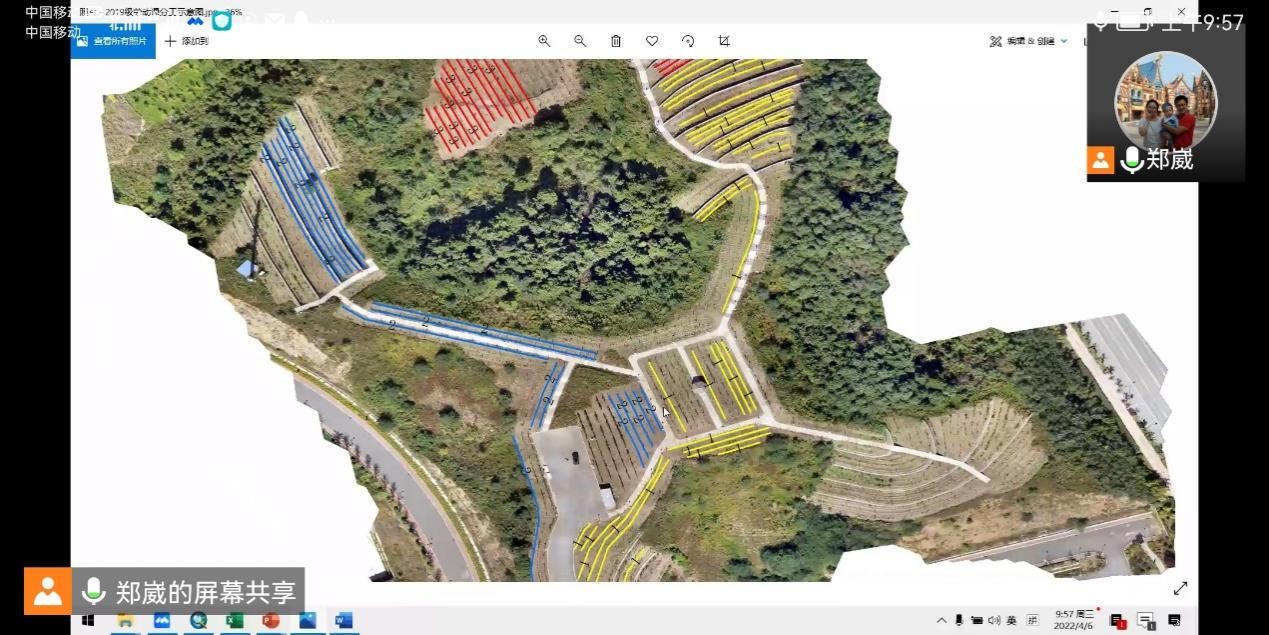The height and width of the screenshot is (635, 1269).
Task: Open the crop tool
Action: (724, 41)
